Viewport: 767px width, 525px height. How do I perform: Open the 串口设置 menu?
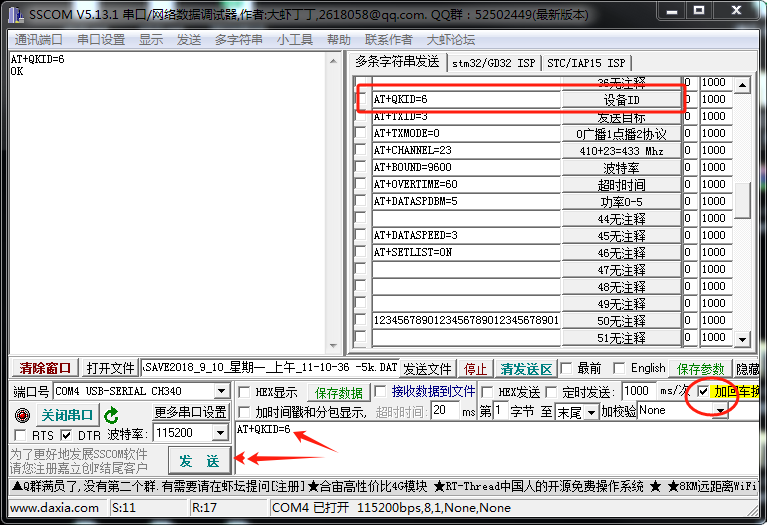click(x=101, y=40)
